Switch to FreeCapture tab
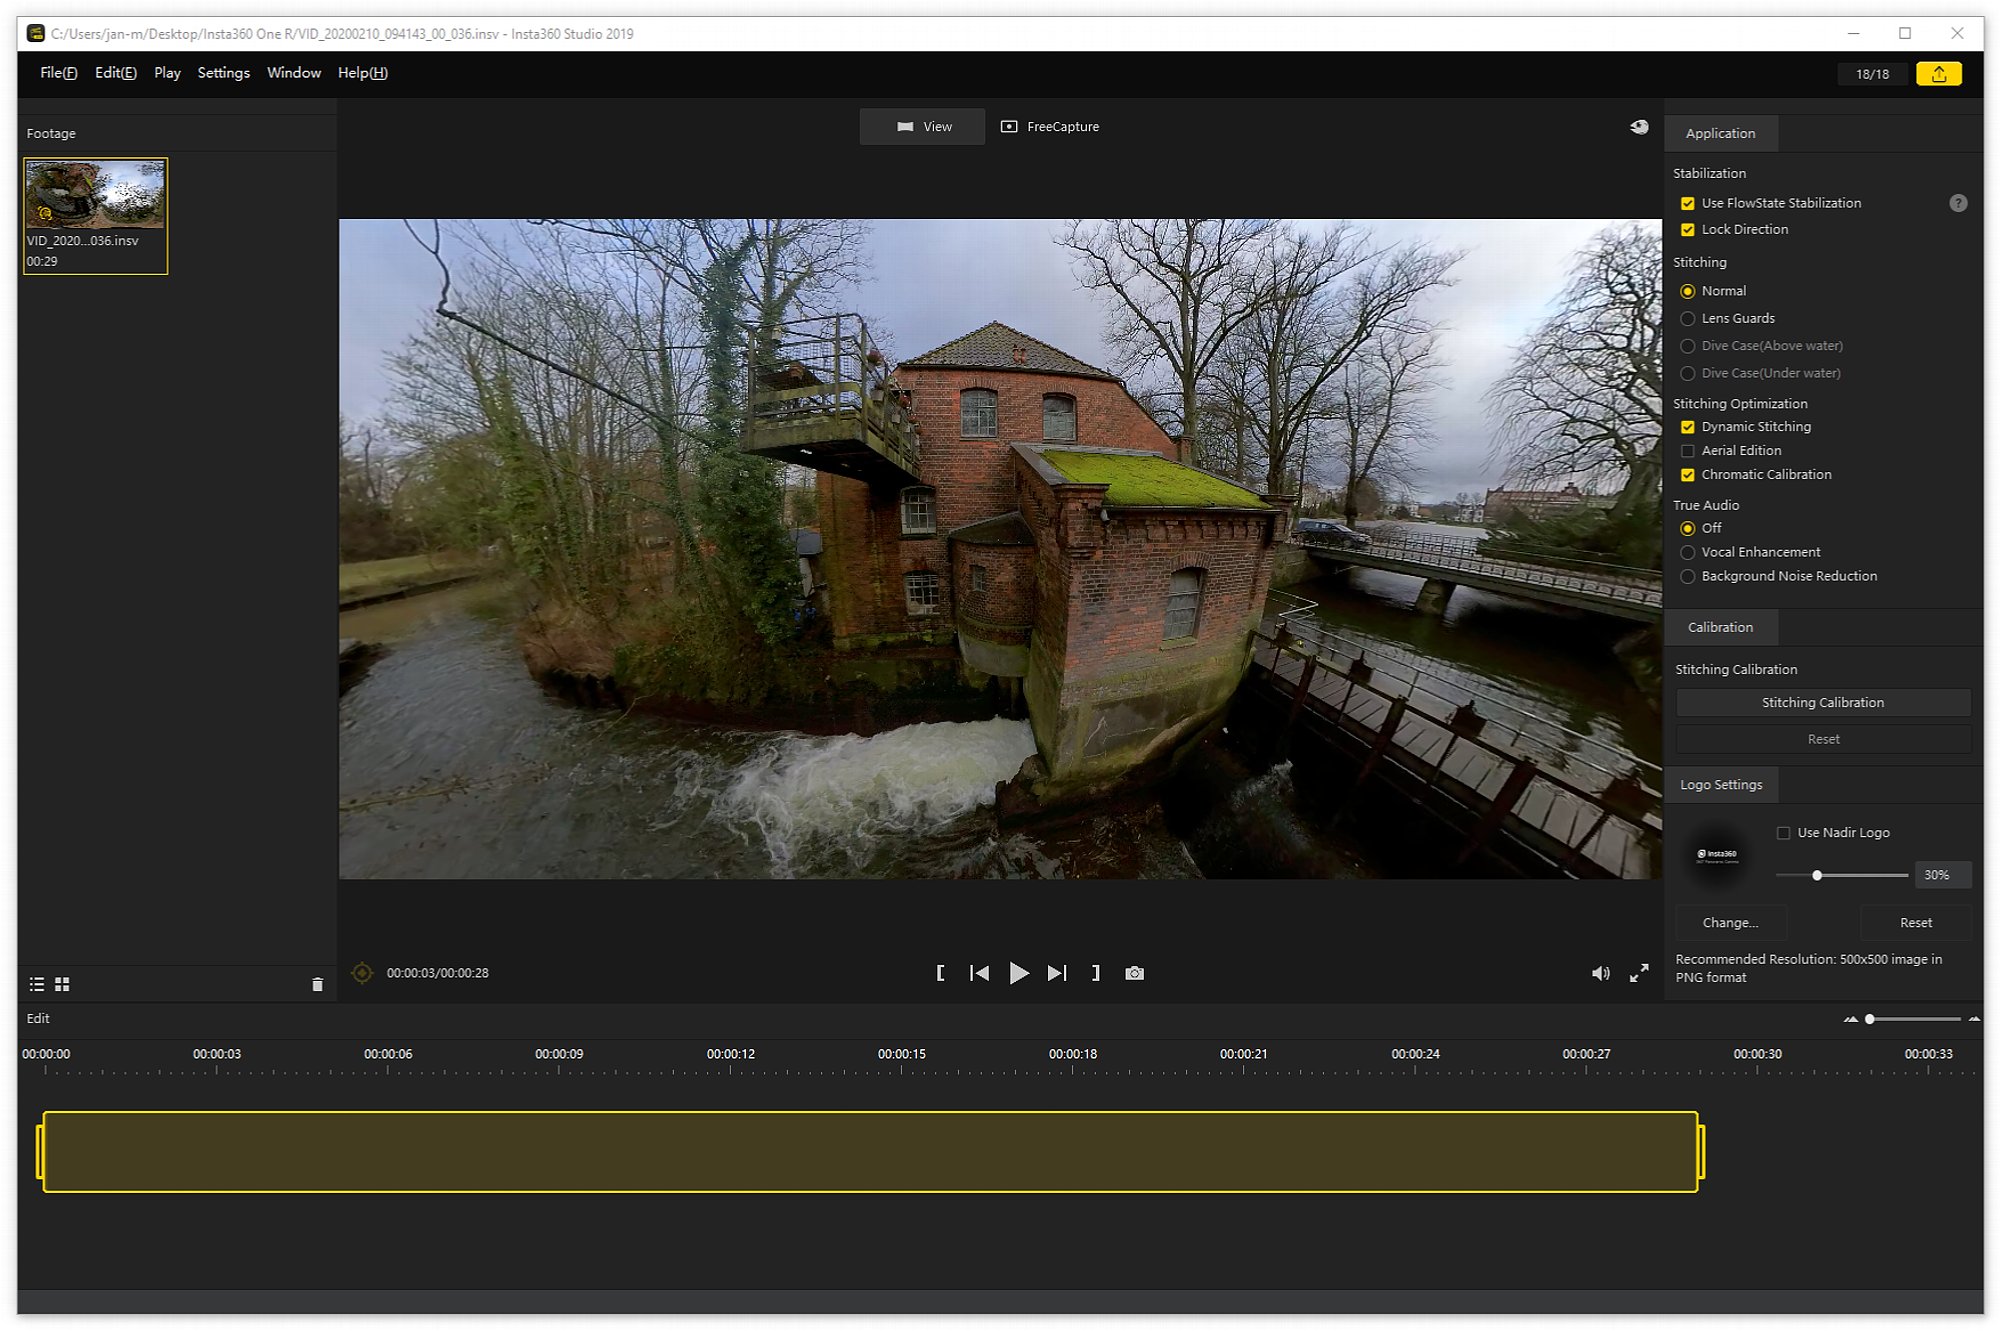2000x1331 pixels. (1050, 127)
